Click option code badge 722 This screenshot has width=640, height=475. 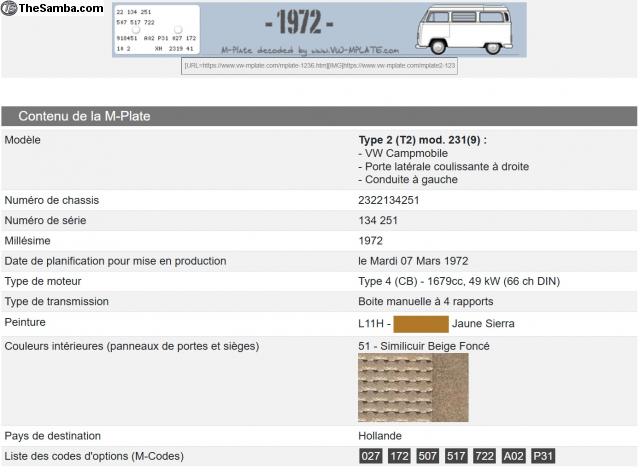tap(485, 456)
